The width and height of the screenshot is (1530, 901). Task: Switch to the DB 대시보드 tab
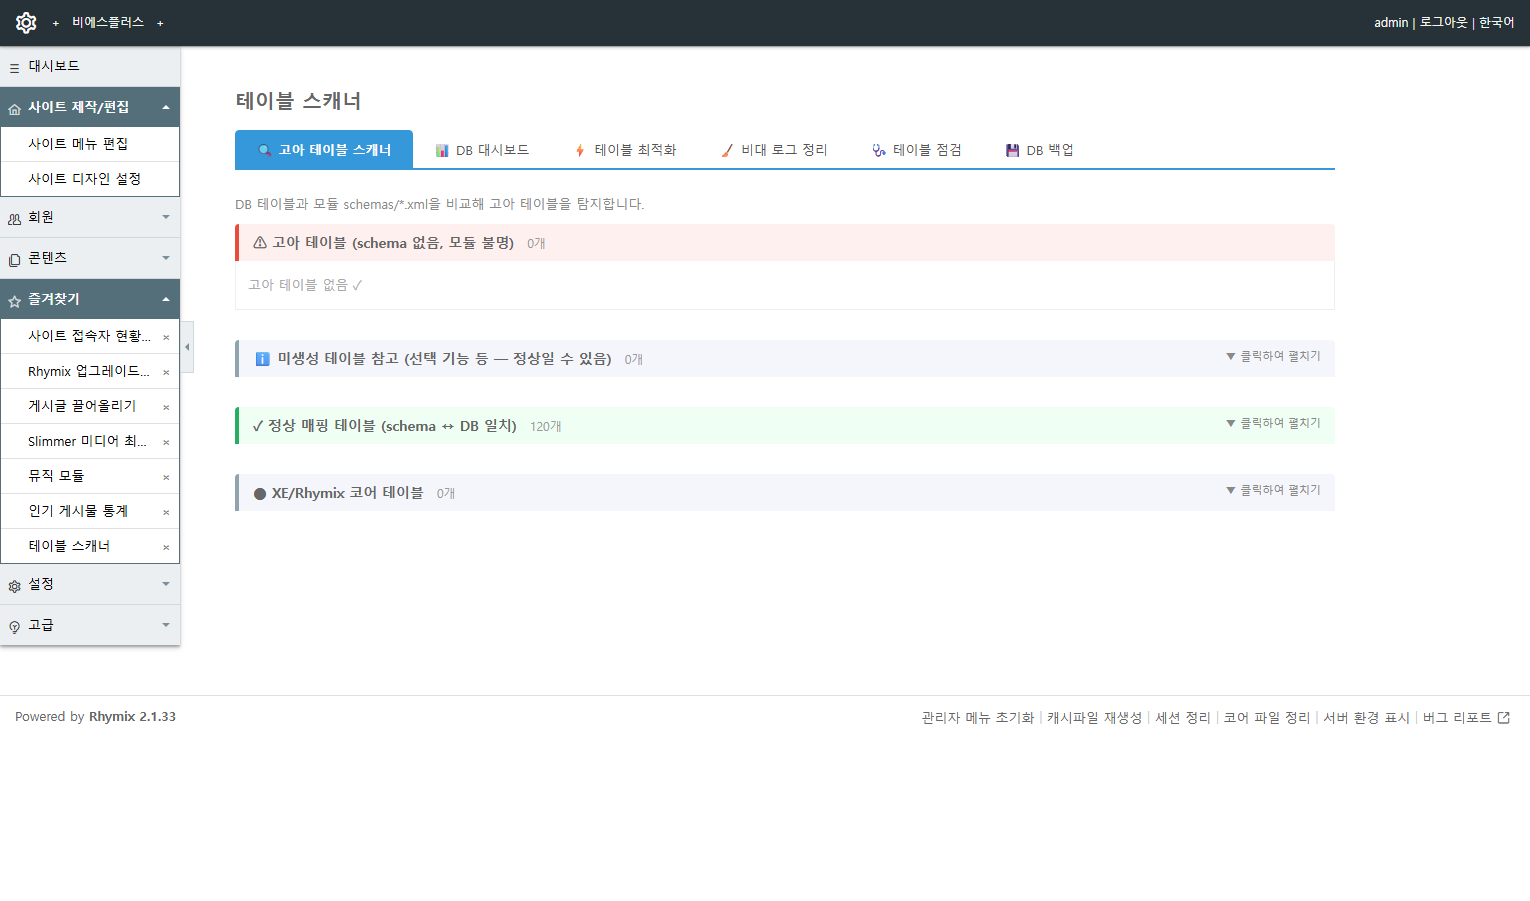coord(482,150)
